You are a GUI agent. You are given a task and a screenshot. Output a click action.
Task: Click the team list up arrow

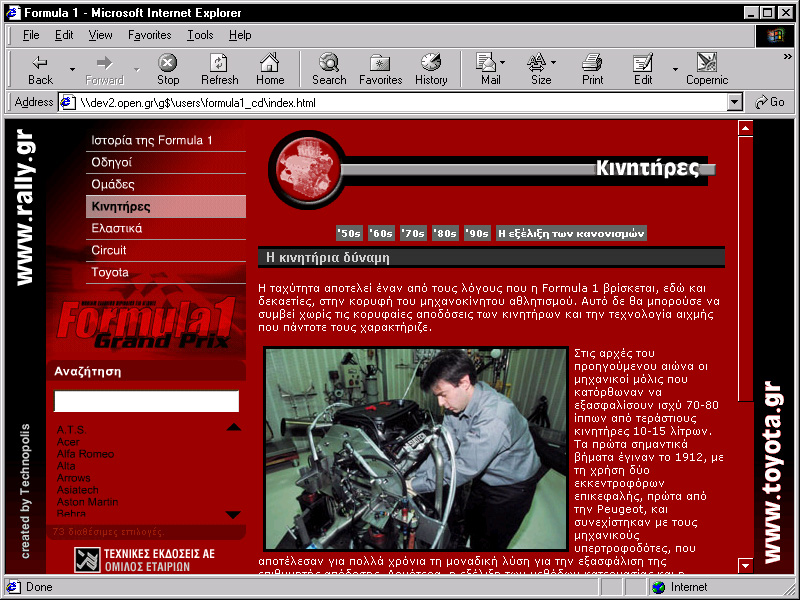(234, 427)
